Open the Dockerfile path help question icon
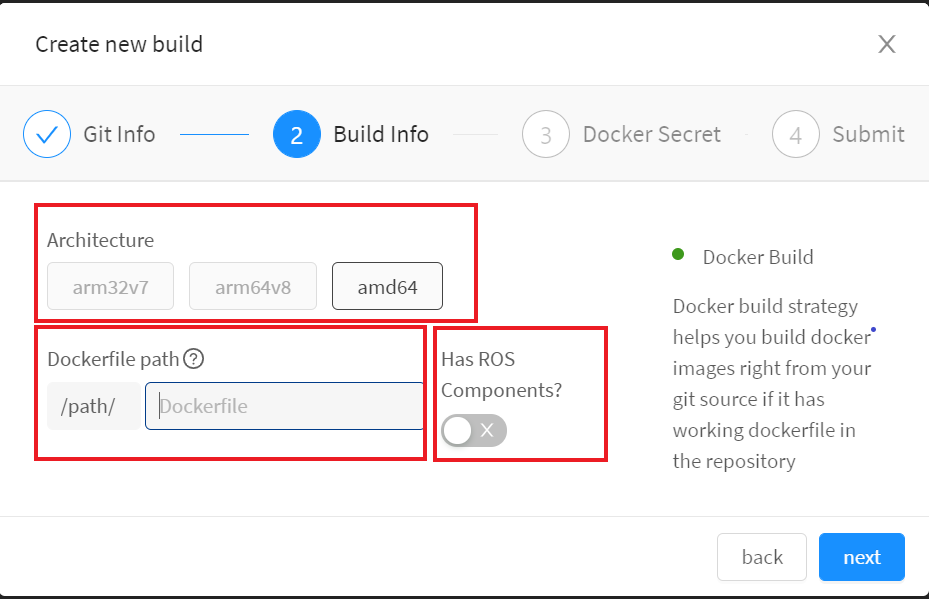Viewport: 929px width, 599px height. (194, 358)
